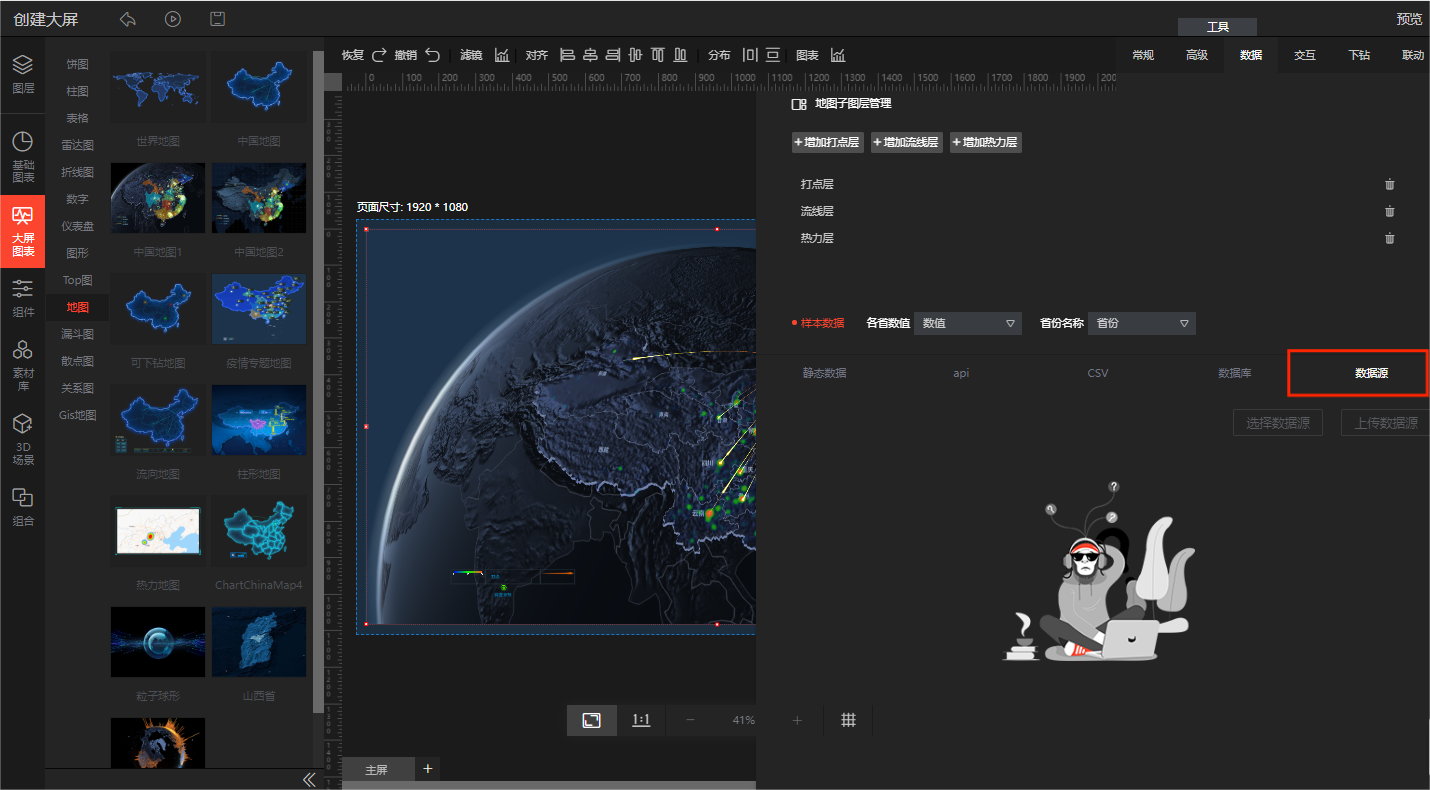Viewport: 1430px width, 790px height.
Task: Open the 各省数值 dropdown showing 数值
Action: click(x=968, y=323)
